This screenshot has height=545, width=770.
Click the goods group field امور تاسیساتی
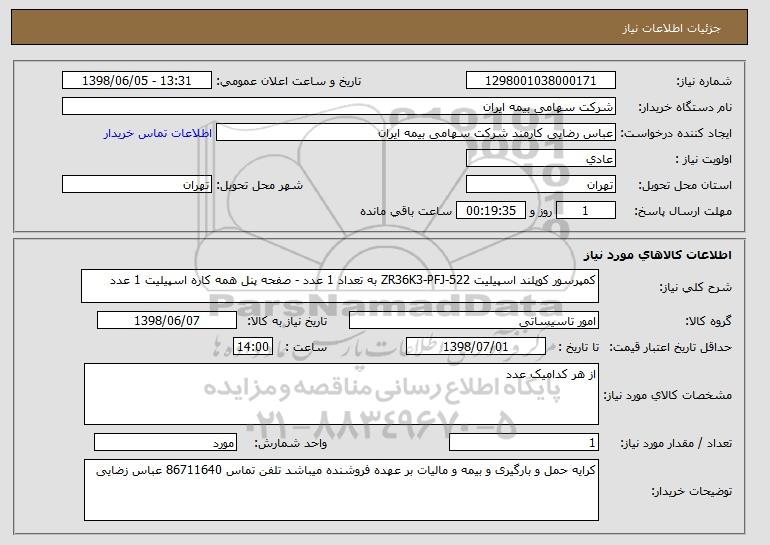(x=474, y=321)
